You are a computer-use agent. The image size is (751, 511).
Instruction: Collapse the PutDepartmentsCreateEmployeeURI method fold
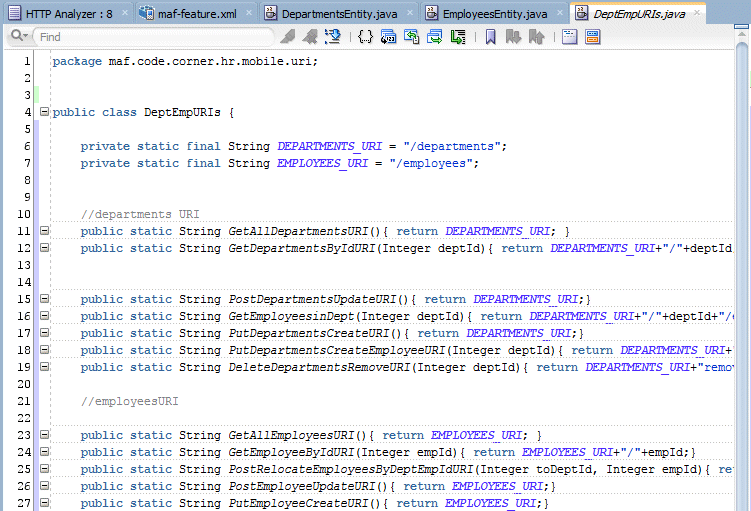coord(44,350)
